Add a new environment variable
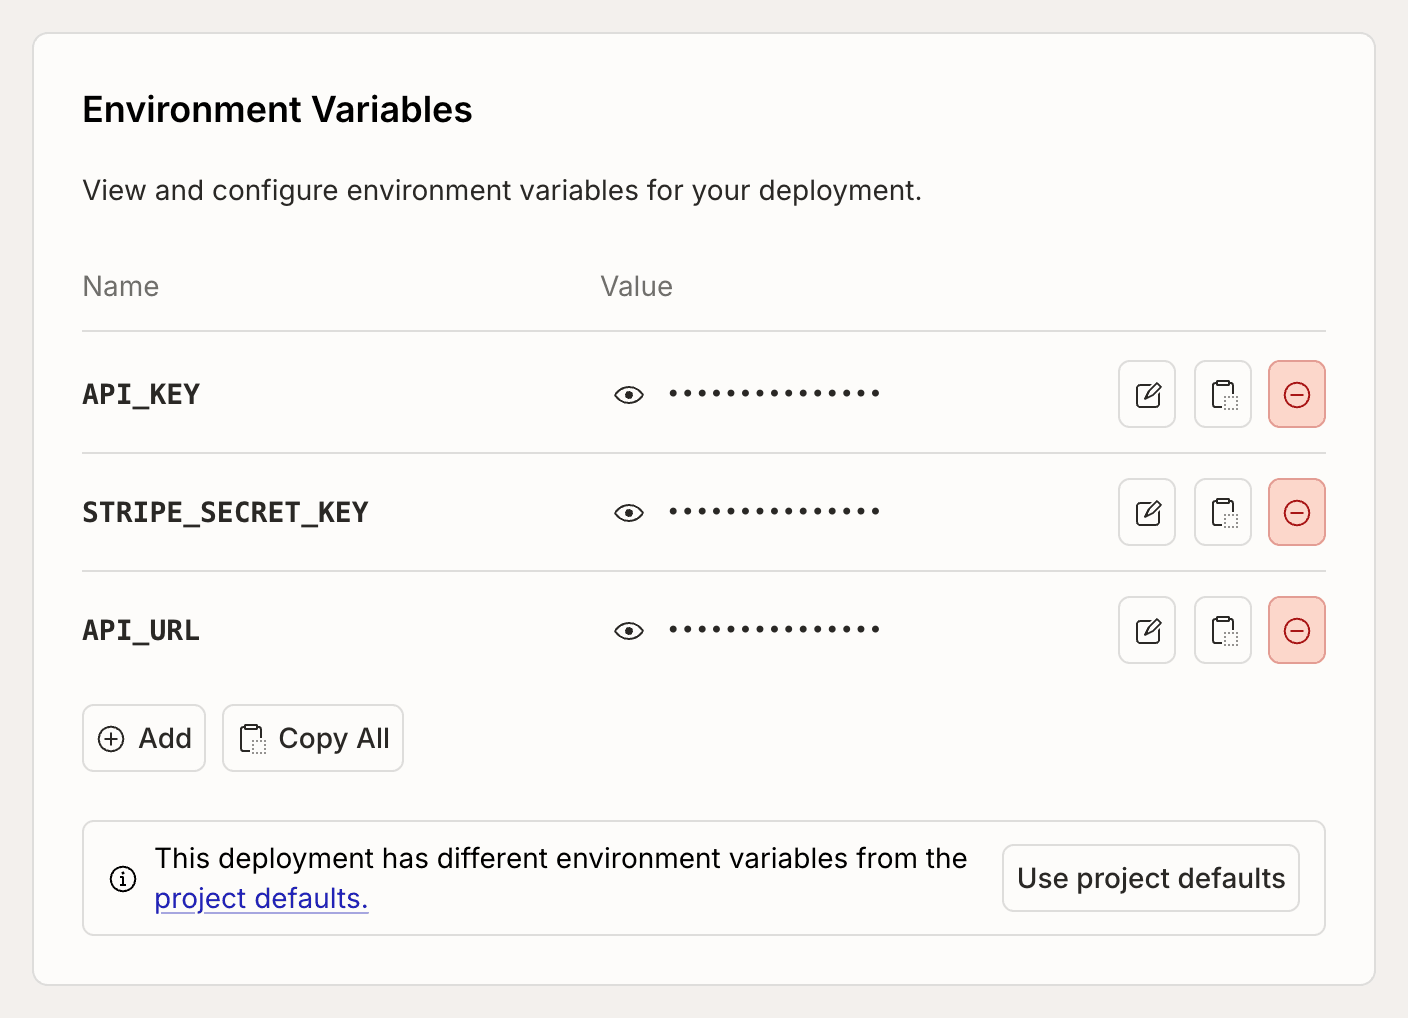Image resolution: width=1408 pixels, height=1018 pixels. (144, 738)
